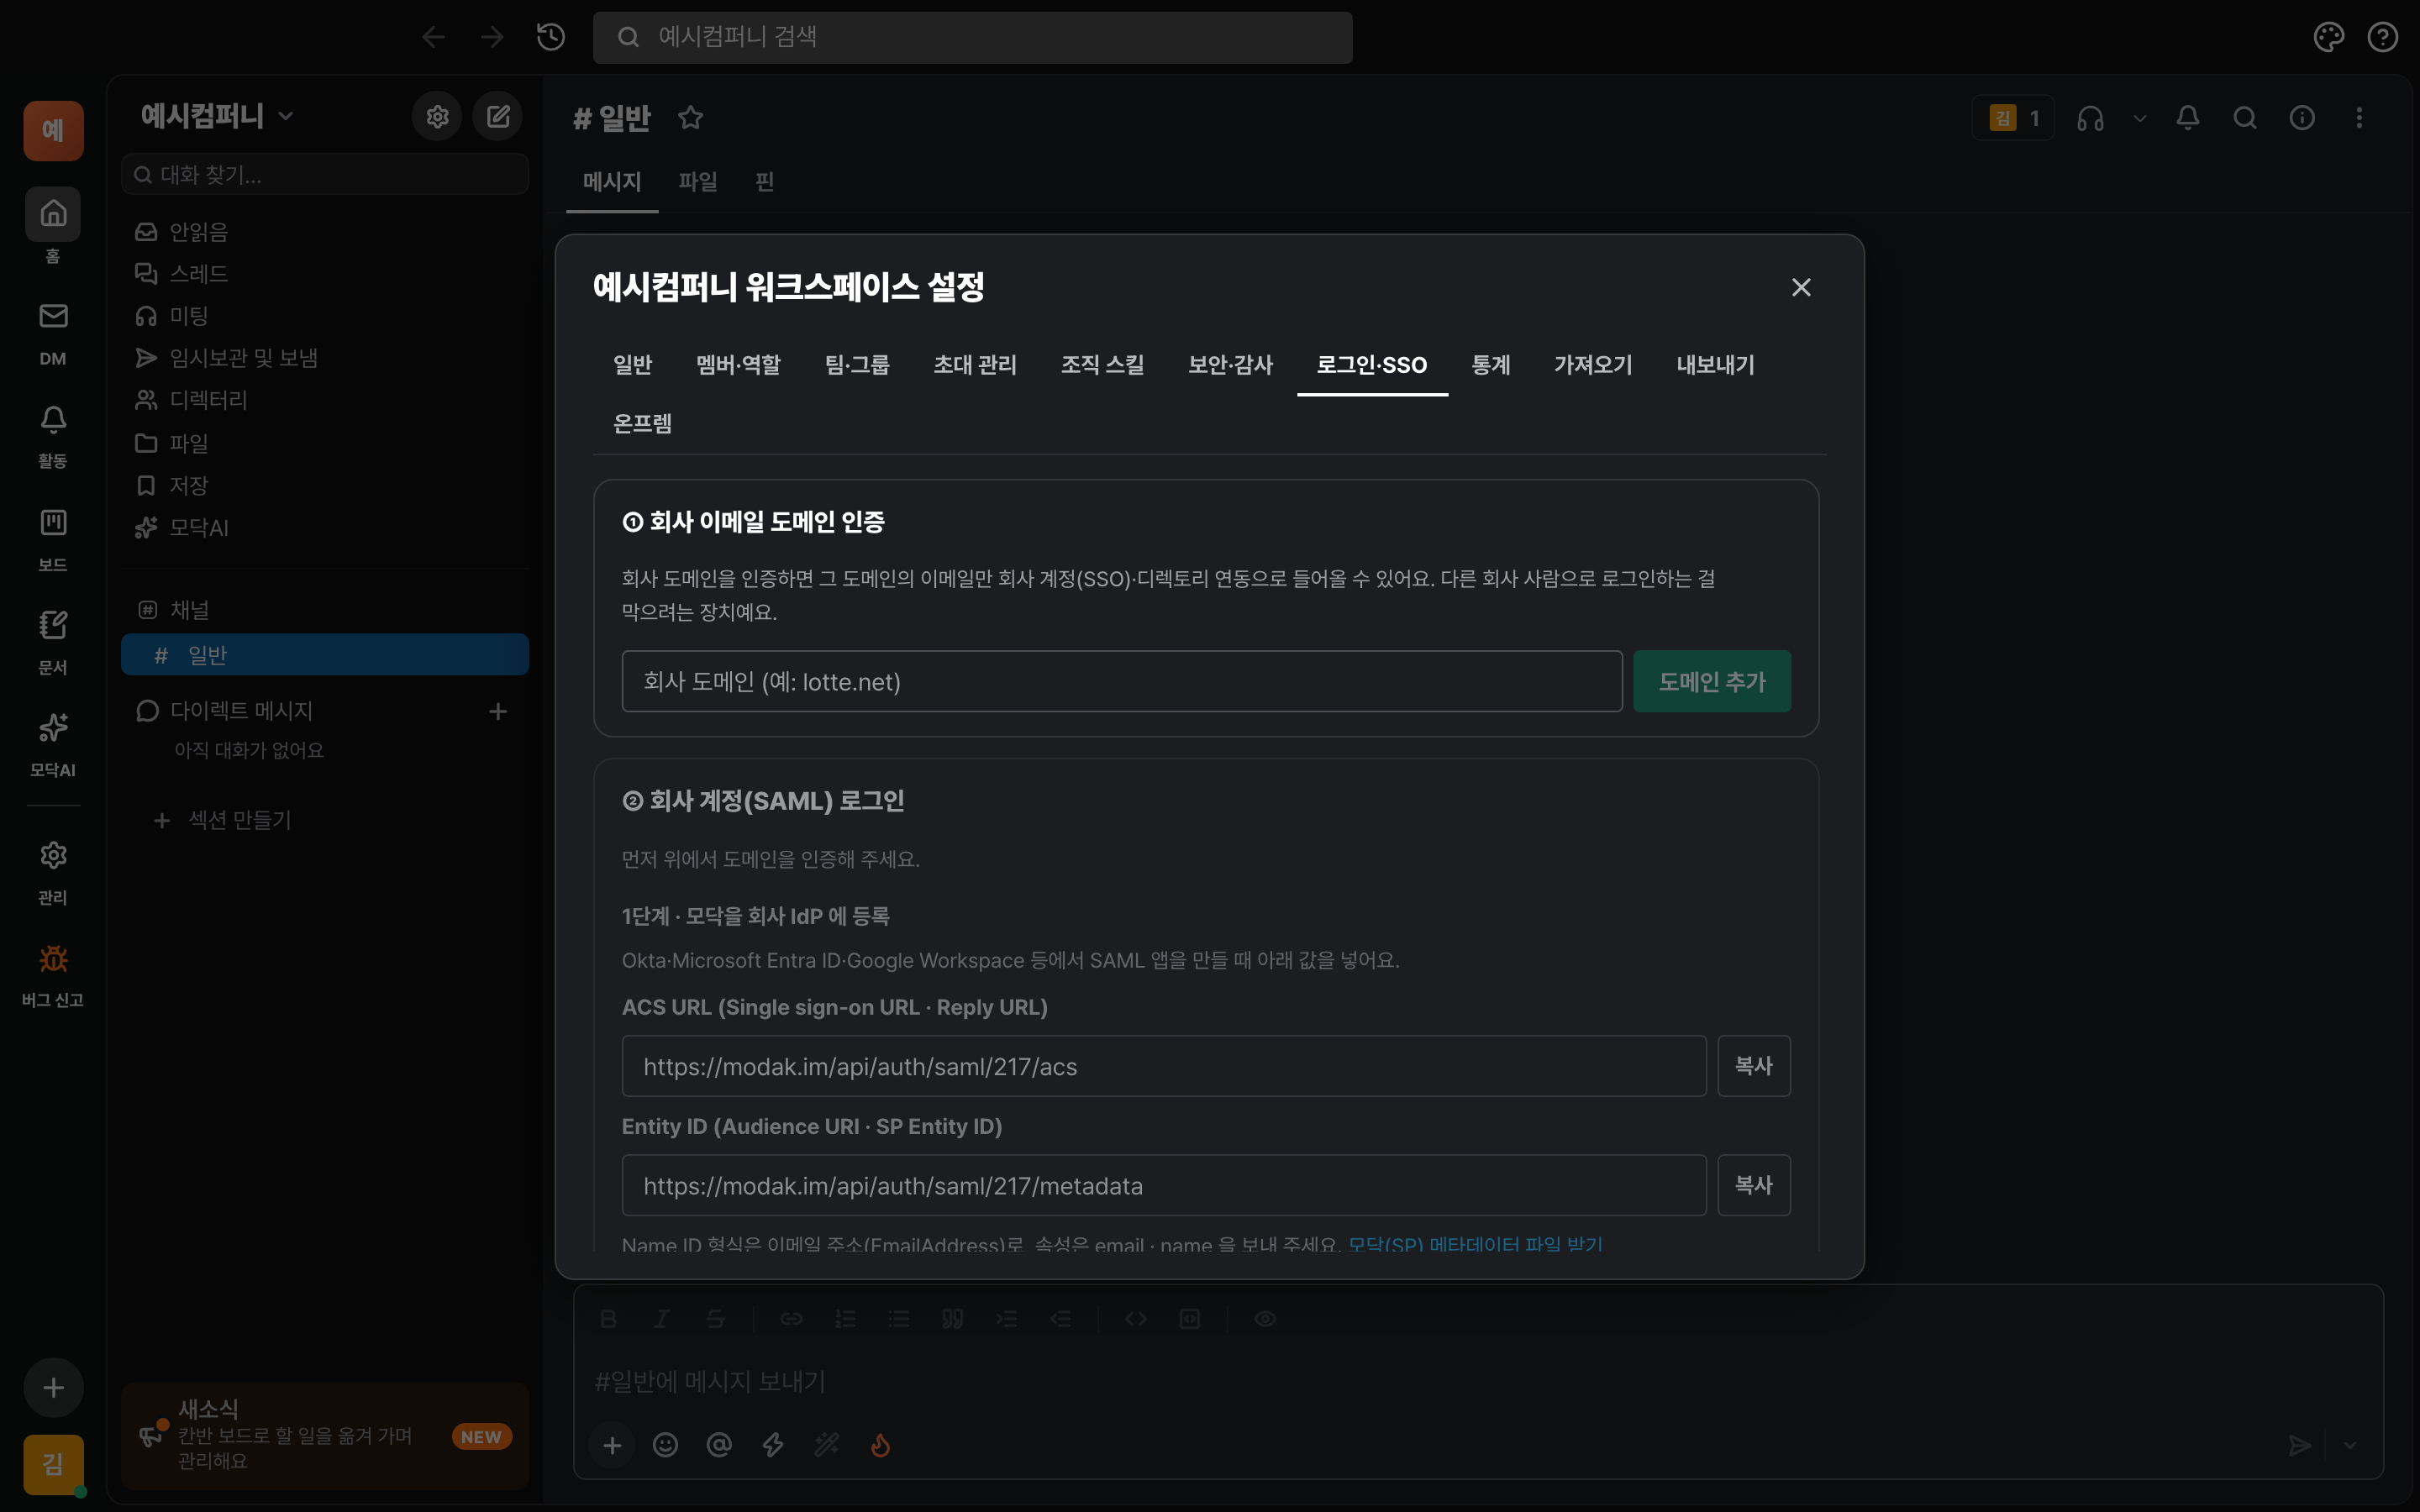2420x1512 pixels.
Task: Expand the 예시컴퍼니 workspace dropdown
Action: tap(218, 116)
